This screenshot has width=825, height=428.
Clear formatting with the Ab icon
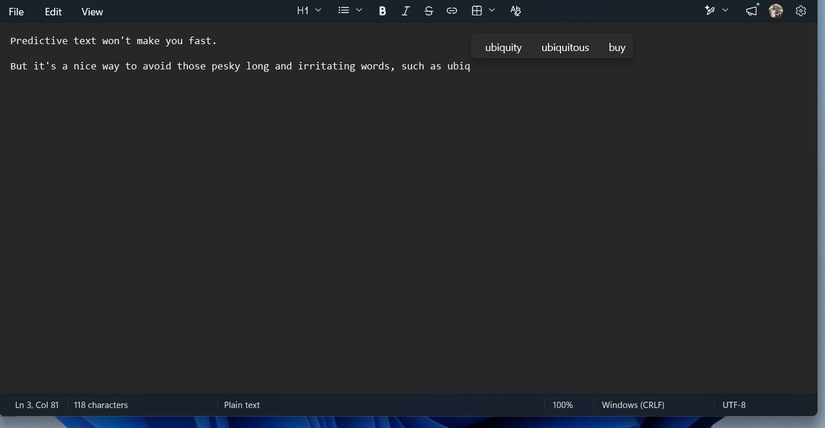coord(515,11)
